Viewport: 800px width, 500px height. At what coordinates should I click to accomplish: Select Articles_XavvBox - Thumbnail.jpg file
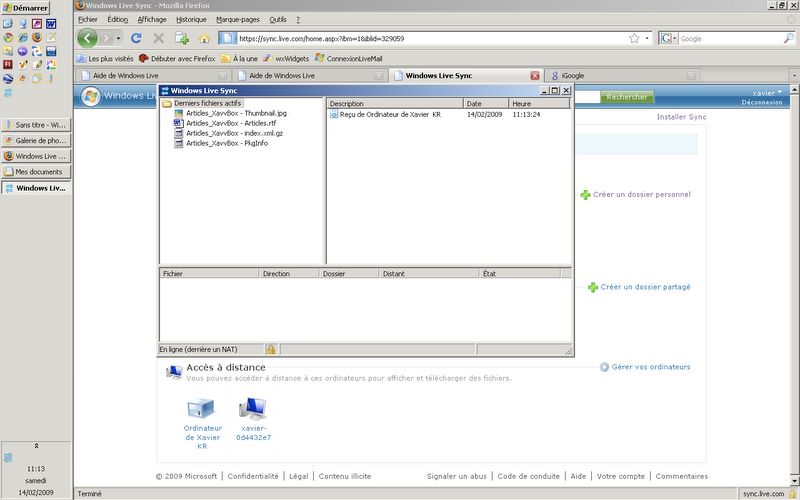coord(231,113)
